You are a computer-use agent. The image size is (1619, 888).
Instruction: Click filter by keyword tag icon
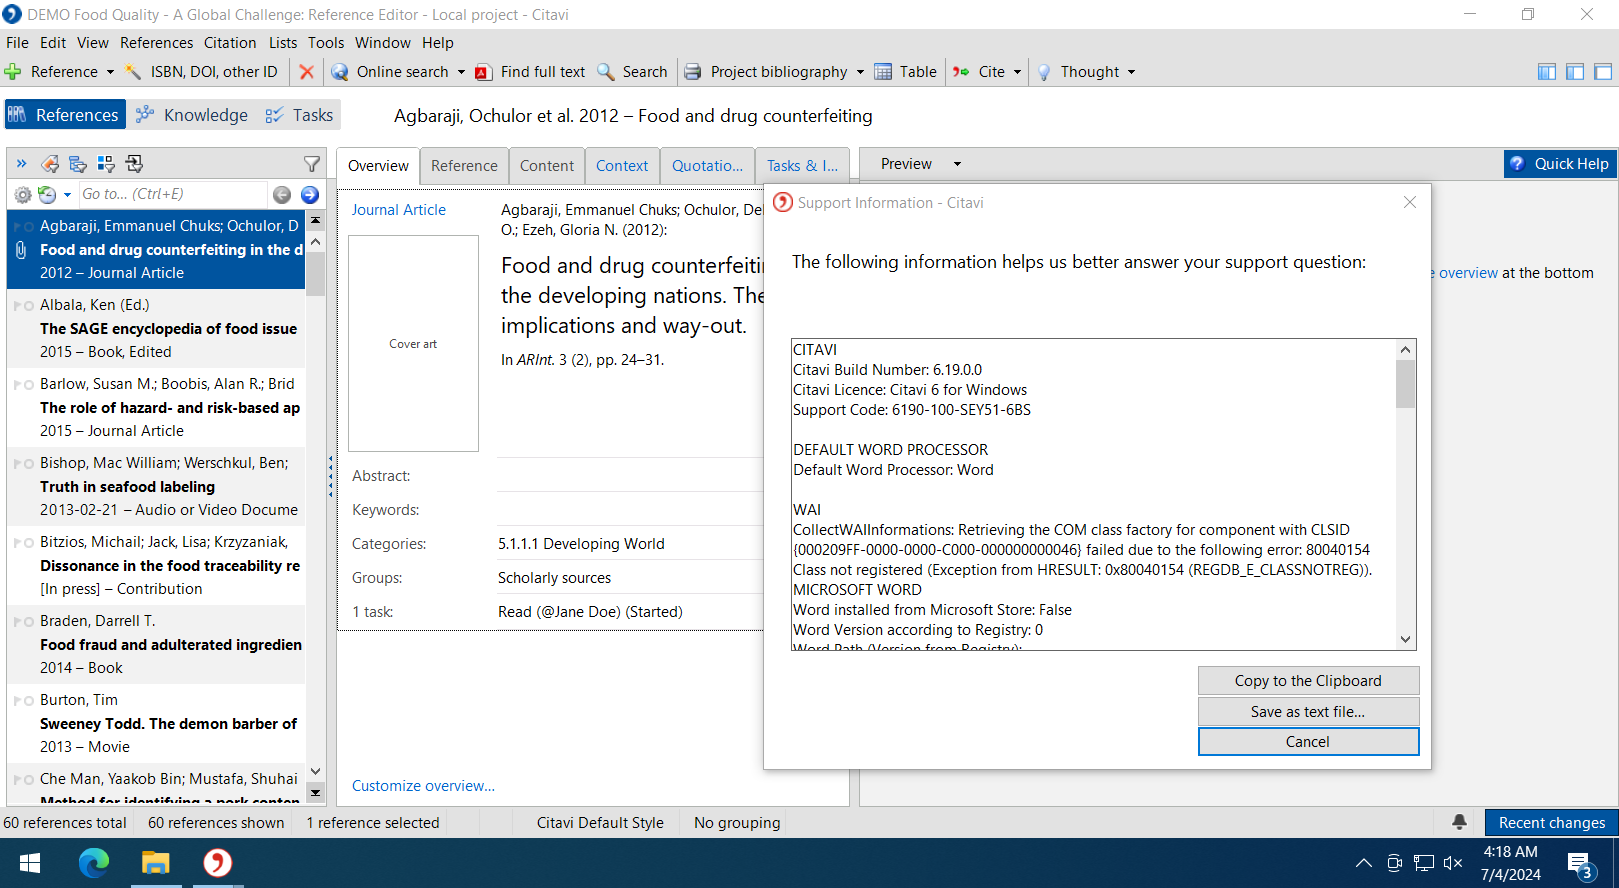[50, 163]
